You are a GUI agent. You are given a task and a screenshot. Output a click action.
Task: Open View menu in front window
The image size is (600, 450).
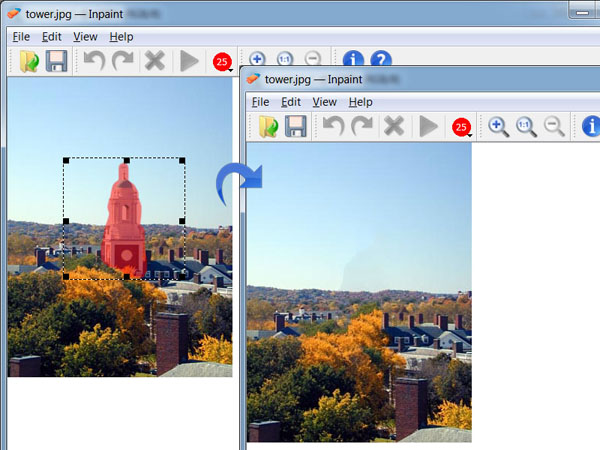coord(324,102)
